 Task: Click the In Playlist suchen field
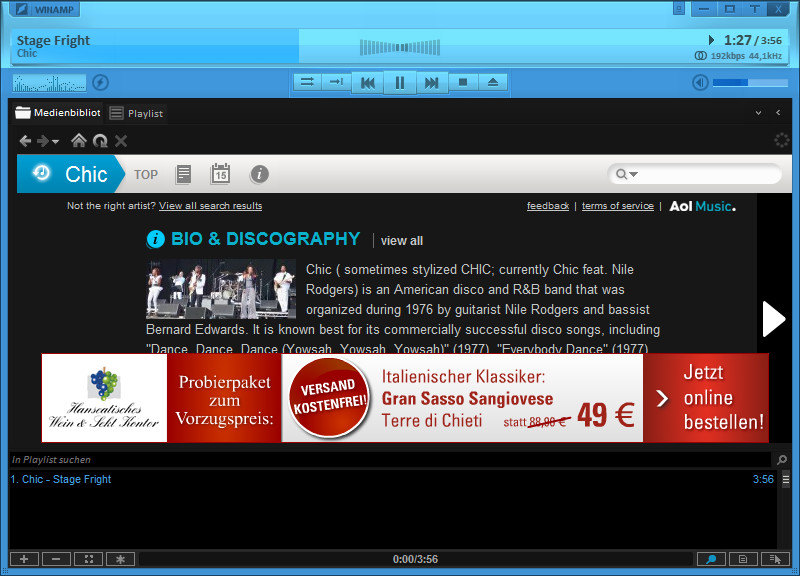tap(390, 460)
